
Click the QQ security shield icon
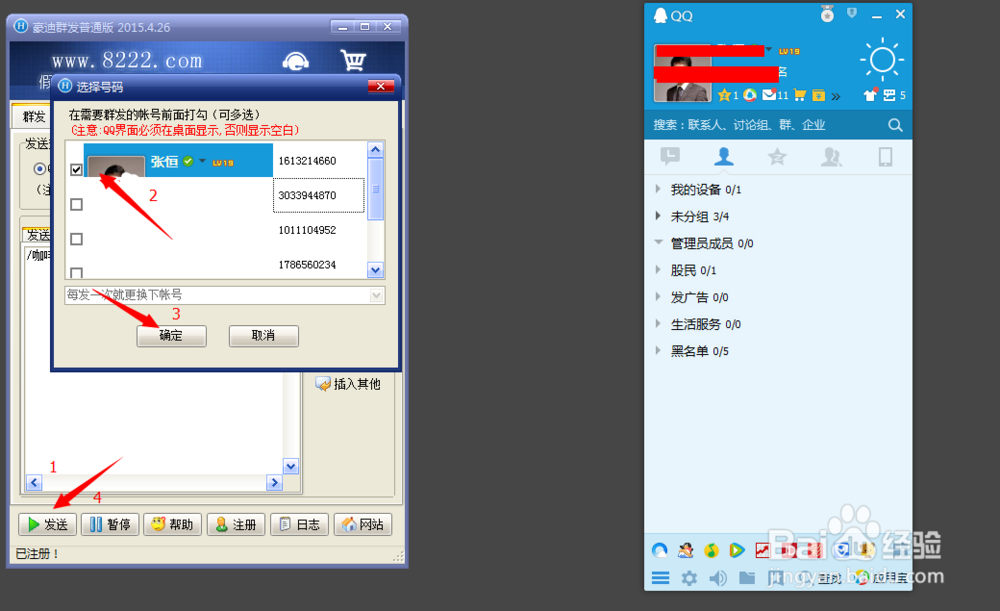point(851,13)
